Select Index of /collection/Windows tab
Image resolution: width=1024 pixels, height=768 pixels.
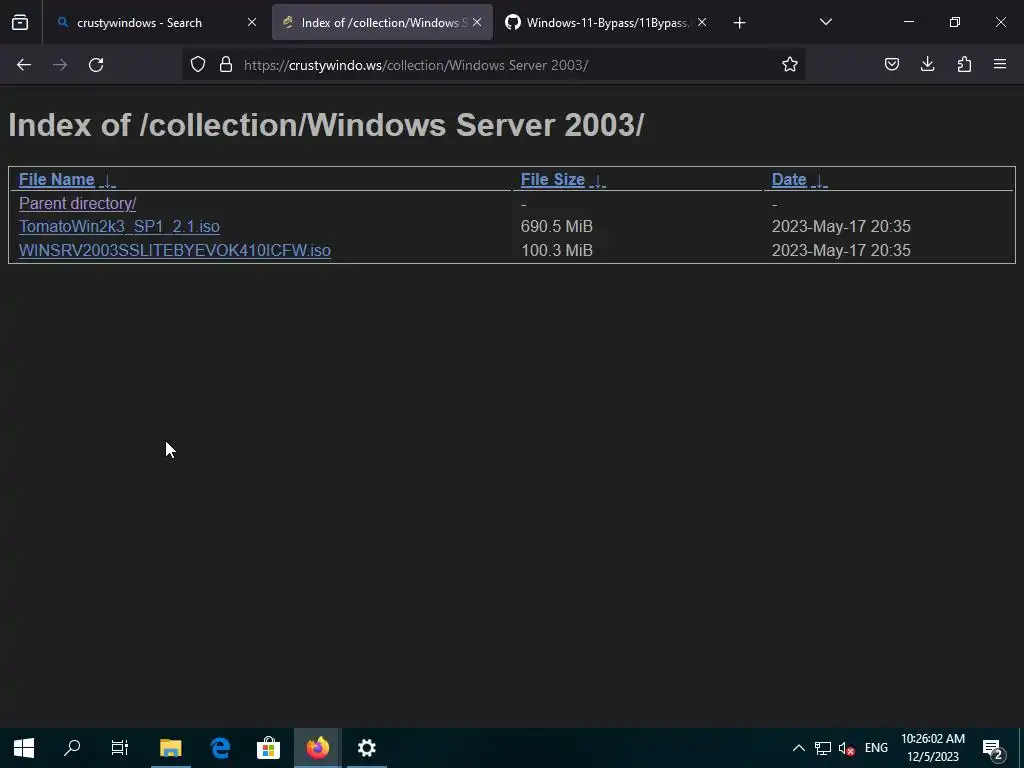(x=383, y=23)
